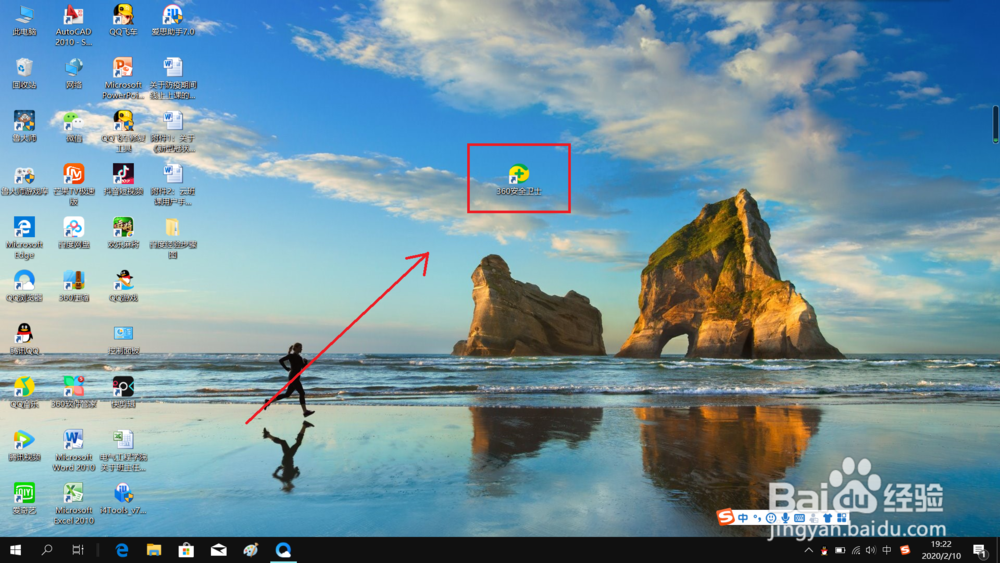Select Word document 附件1

173,131
